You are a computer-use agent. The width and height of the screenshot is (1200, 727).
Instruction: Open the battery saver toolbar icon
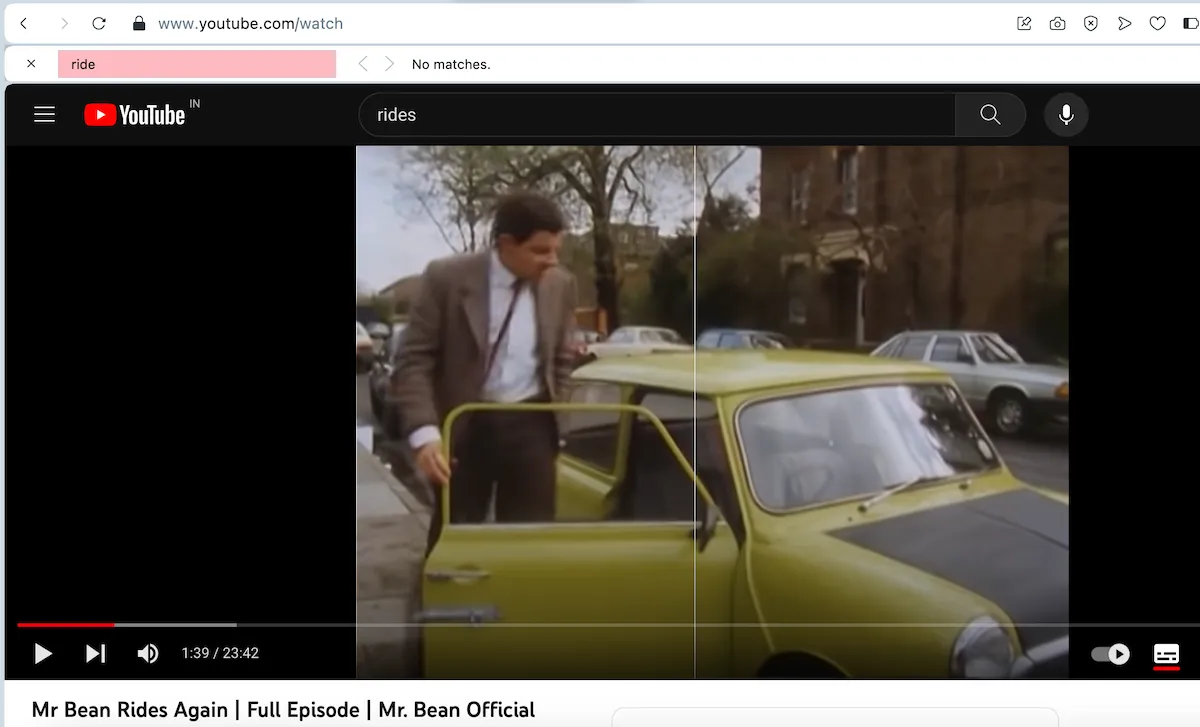[1190, 23]
